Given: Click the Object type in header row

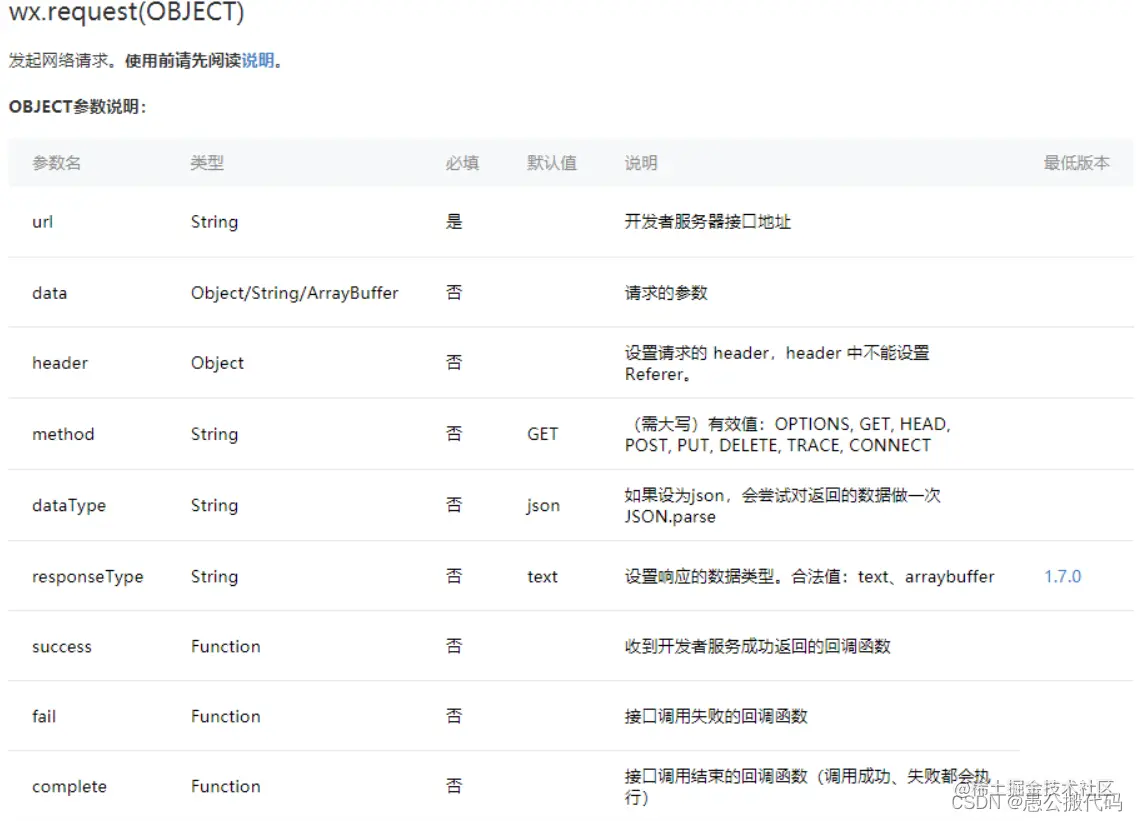Looking at the screenshot, I should pyautogui.click(x=217, y=363).
